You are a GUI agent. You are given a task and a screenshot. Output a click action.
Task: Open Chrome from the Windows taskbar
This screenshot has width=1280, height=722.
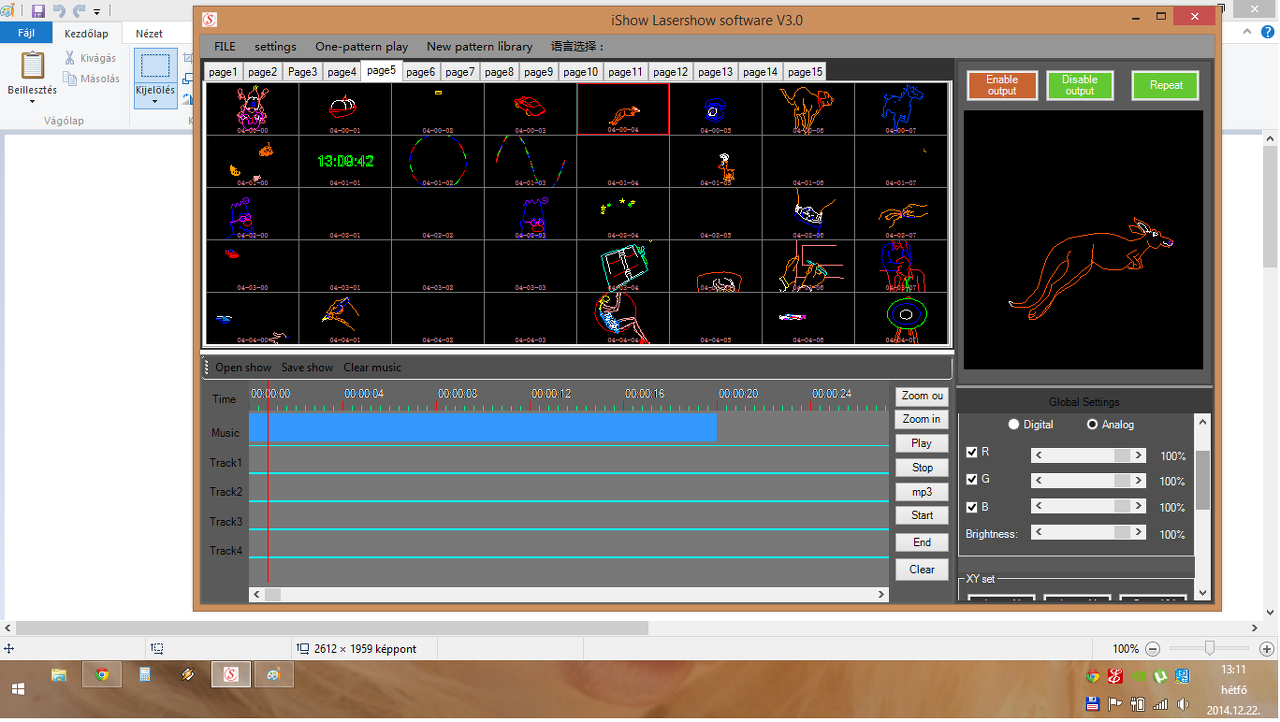(101, 675)
